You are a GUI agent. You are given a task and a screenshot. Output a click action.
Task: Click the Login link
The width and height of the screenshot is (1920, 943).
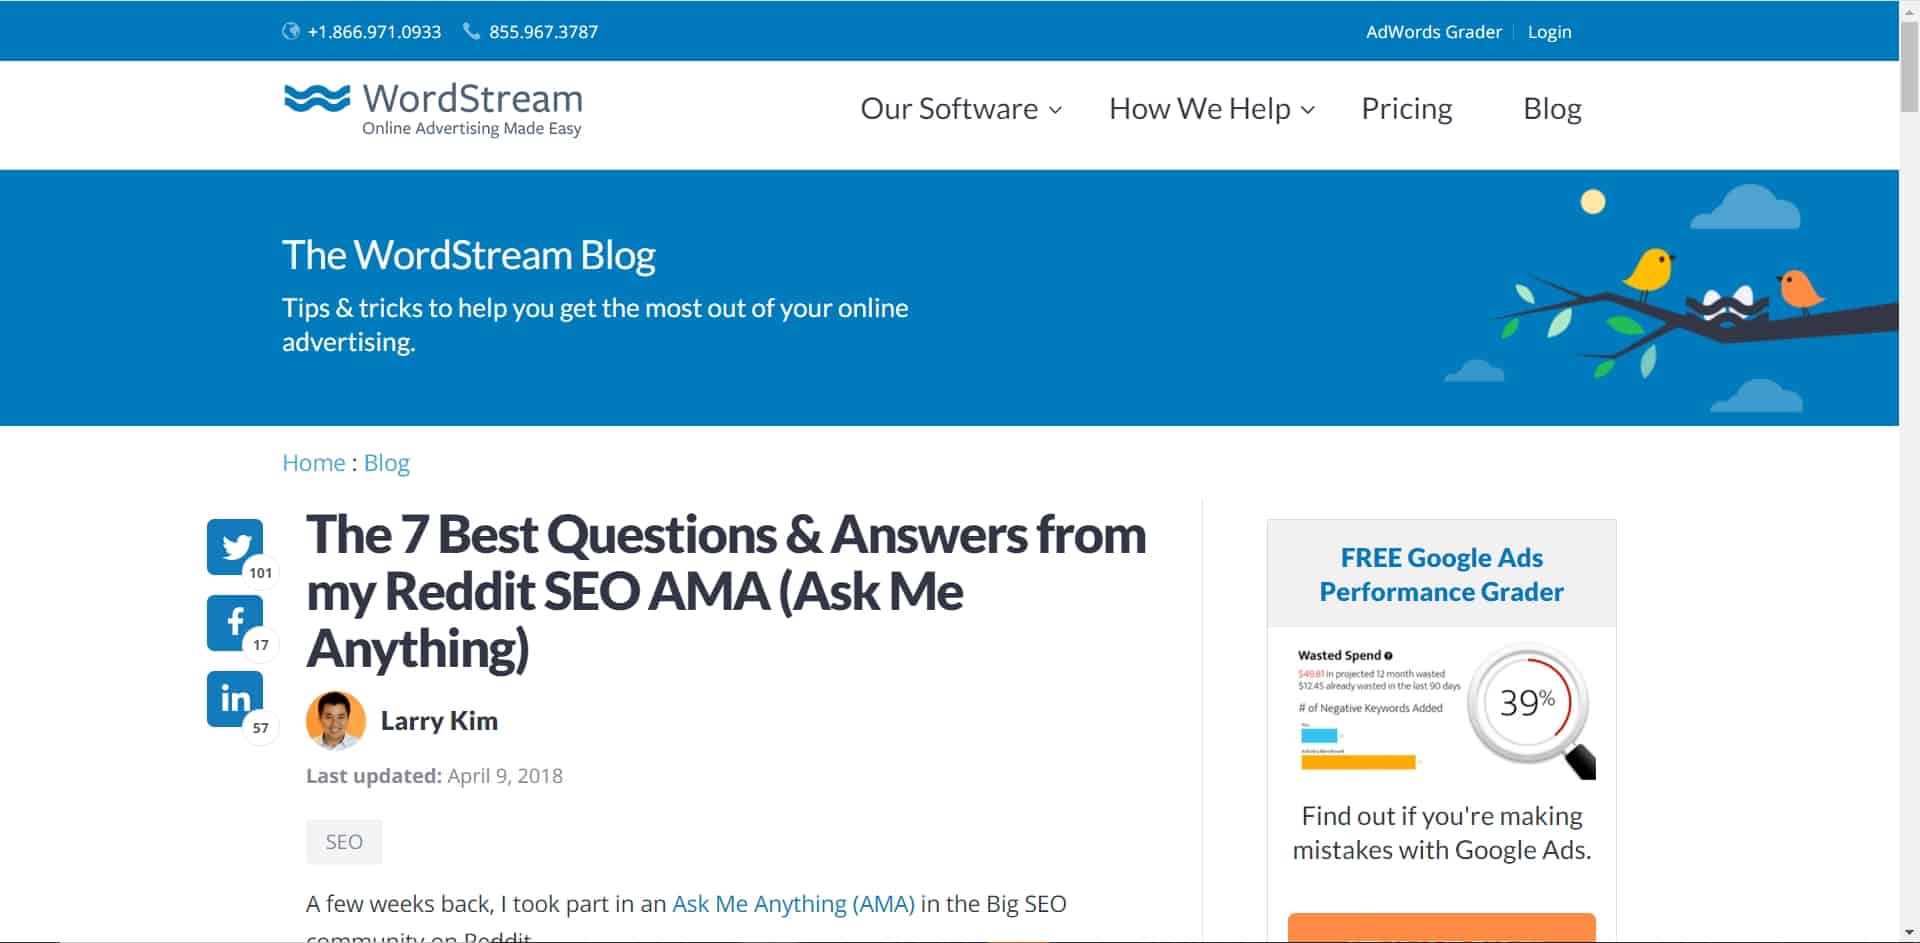[1549, 32]
